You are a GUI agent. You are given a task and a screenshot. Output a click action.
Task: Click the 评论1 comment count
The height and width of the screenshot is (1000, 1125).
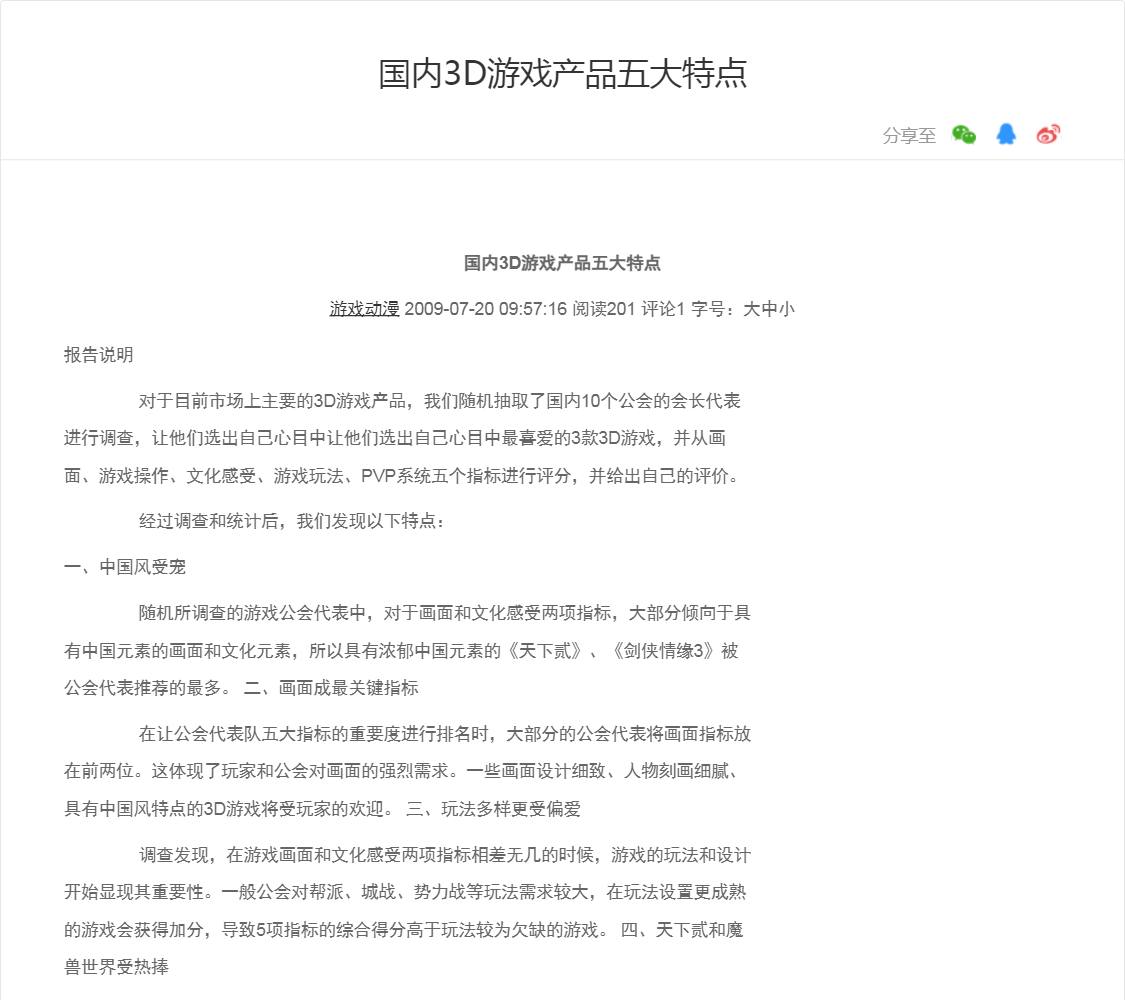(x=663, y=308)
